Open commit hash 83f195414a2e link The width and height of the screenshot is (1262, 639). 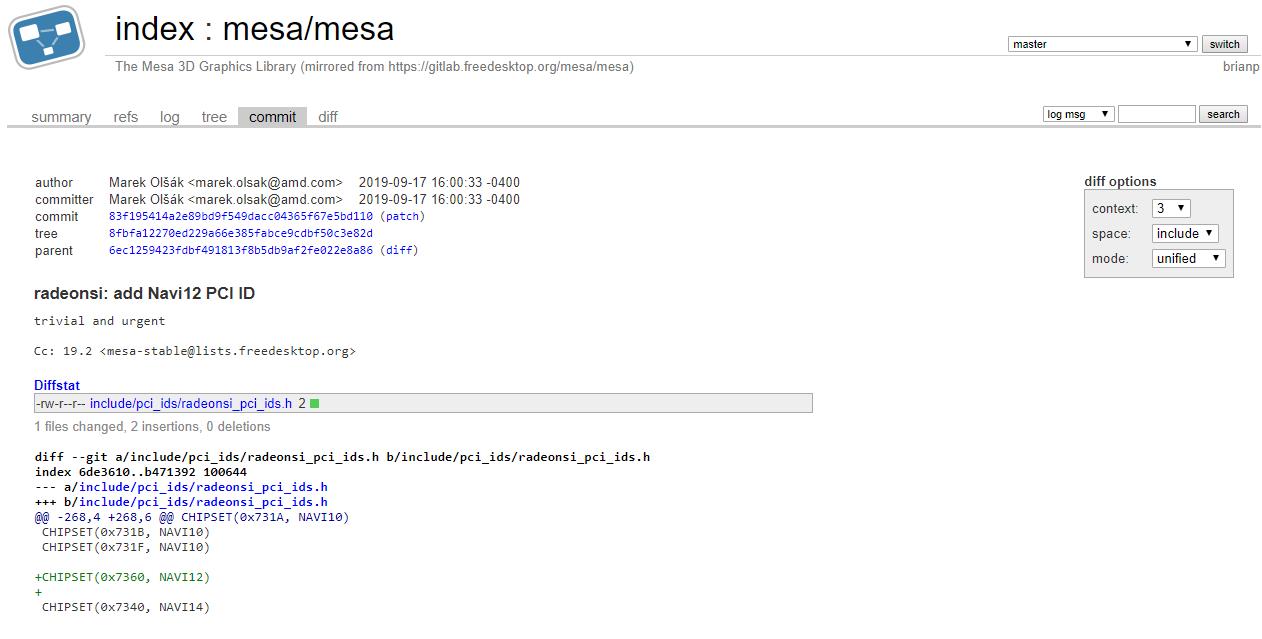click(241, 216)
